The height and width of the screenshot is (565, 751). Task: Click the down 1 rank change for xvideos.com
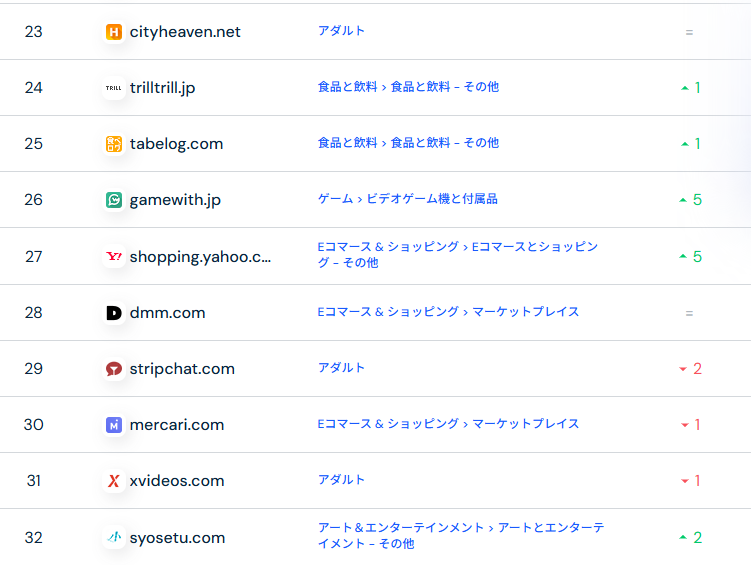point(691,481)
